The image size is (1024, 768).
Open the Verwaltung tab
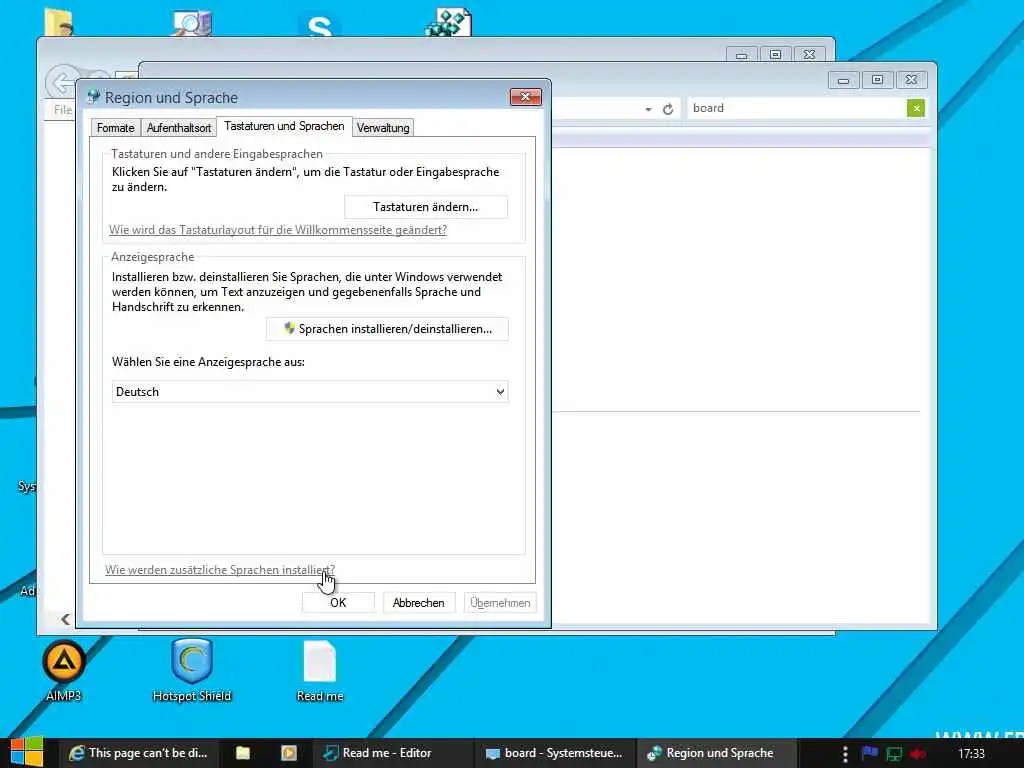click(x=383, y=127)
